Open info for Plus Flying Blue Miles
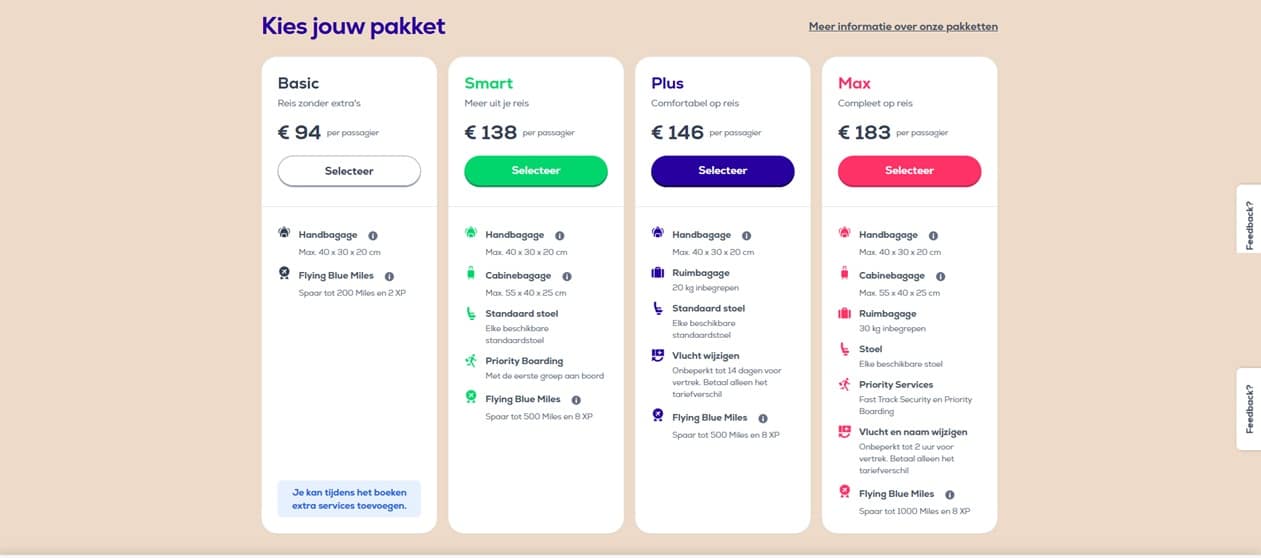This screenshot has width=1261, height=558. point(763,418)
